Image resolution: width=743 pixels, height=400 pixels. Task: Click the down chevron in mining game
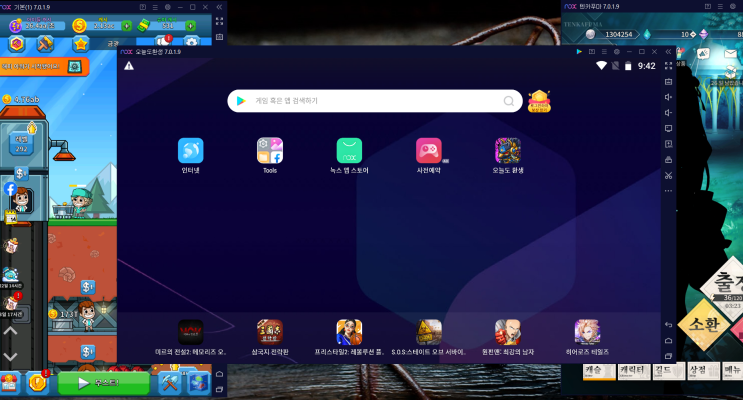coord(10,356)
